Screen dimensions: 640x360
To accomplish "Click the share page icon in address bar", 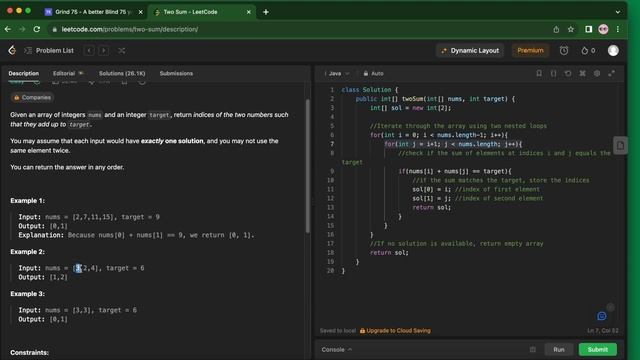I will (x=556, y=29).
